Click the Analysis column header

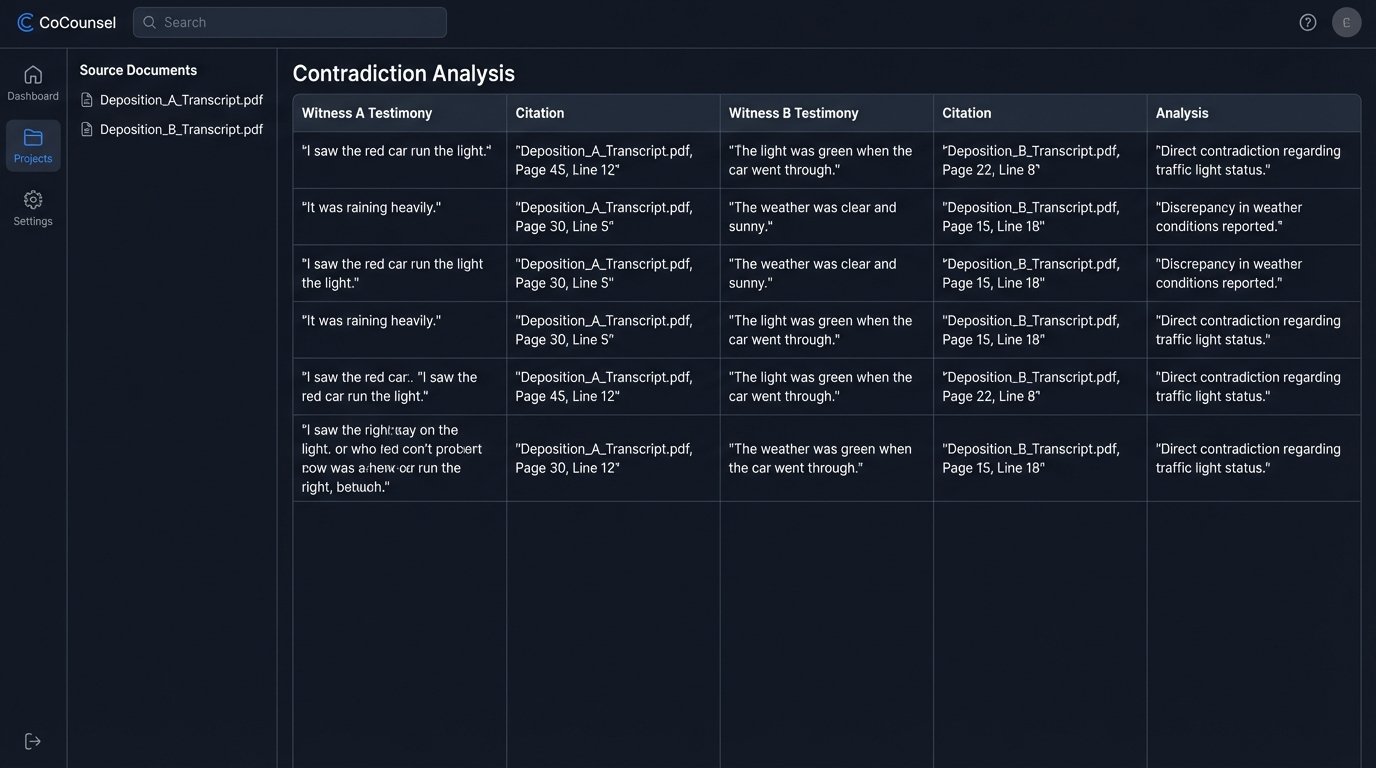pyautogui.click(x=1181, y=113)
